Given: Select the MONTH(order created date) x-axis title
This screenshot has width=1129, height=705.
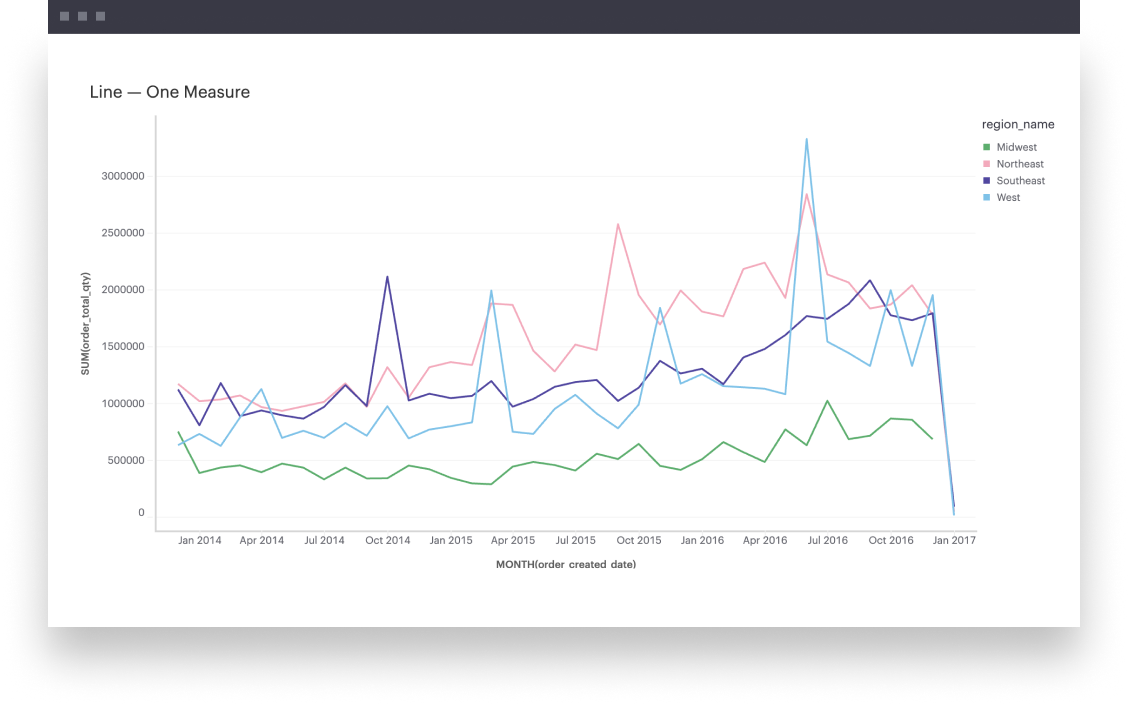Looking at the screenshot, I should tap(566, 565).
